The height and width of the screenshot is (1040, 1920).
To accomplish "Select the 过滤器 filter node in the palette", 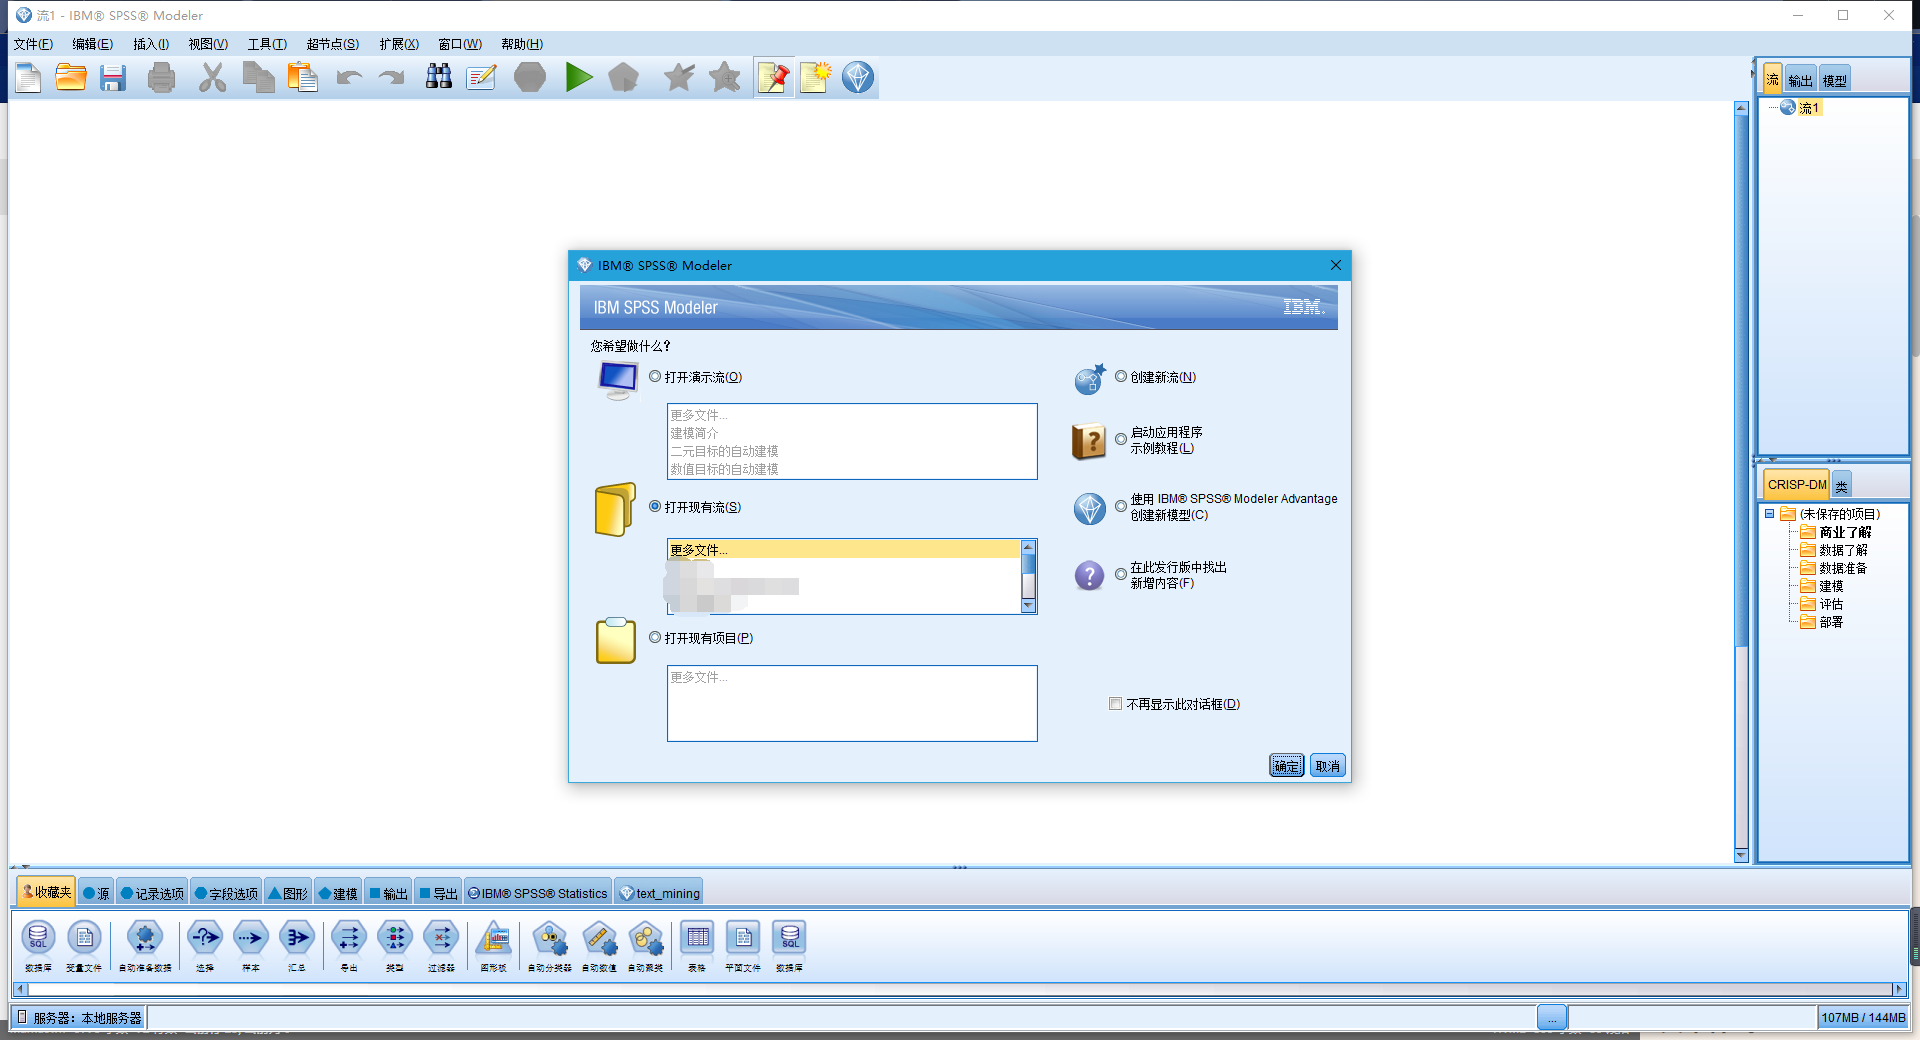I will [441, 946].
